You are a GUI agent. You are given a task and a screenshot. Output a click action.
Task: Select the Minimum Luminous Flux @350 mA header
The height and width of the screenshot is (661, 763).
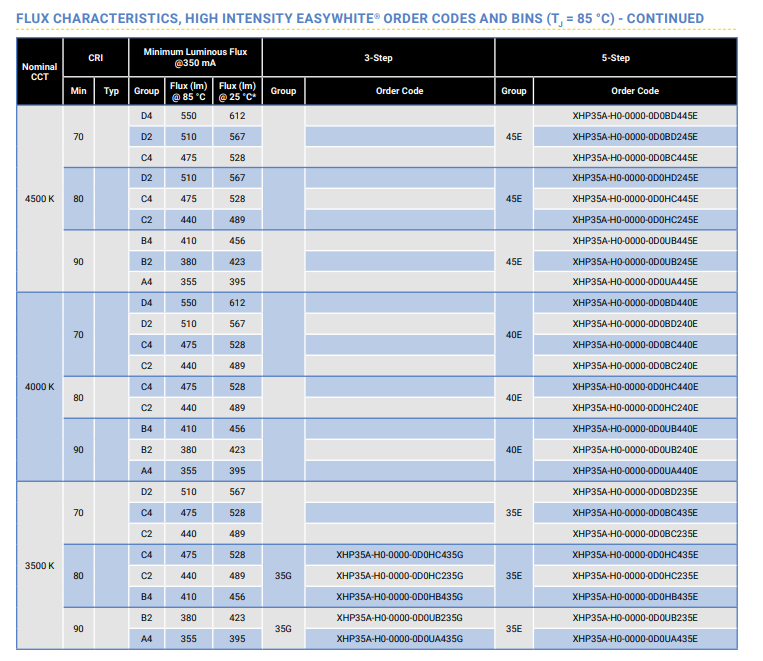[x=195, y=57]
